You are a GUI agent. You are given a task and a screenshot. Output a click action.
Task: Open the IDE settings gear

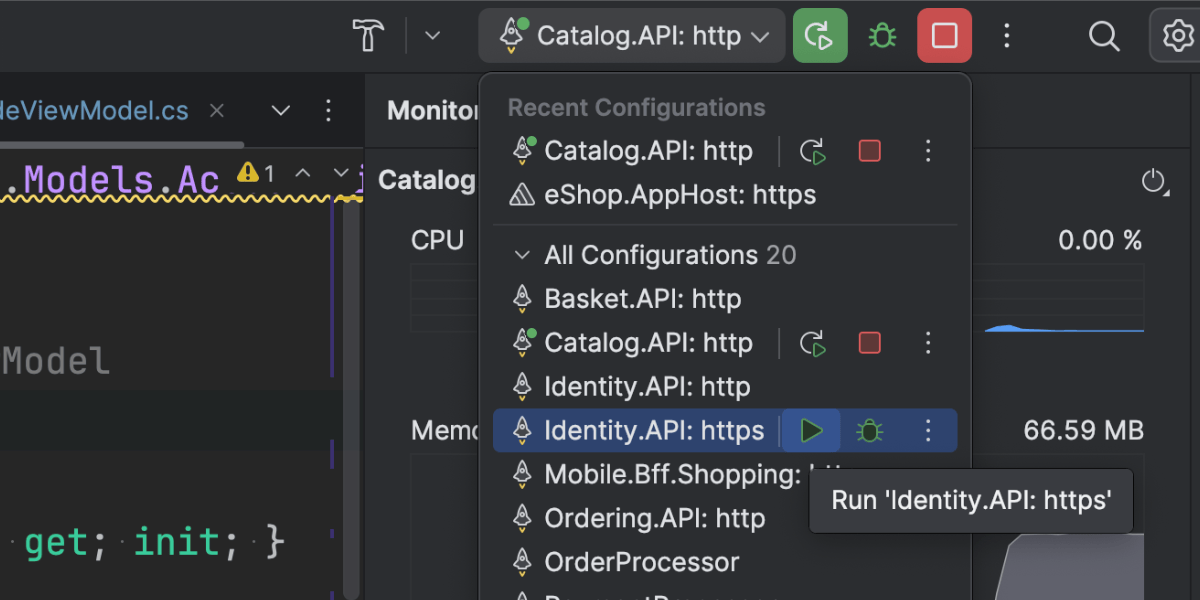1174,37
